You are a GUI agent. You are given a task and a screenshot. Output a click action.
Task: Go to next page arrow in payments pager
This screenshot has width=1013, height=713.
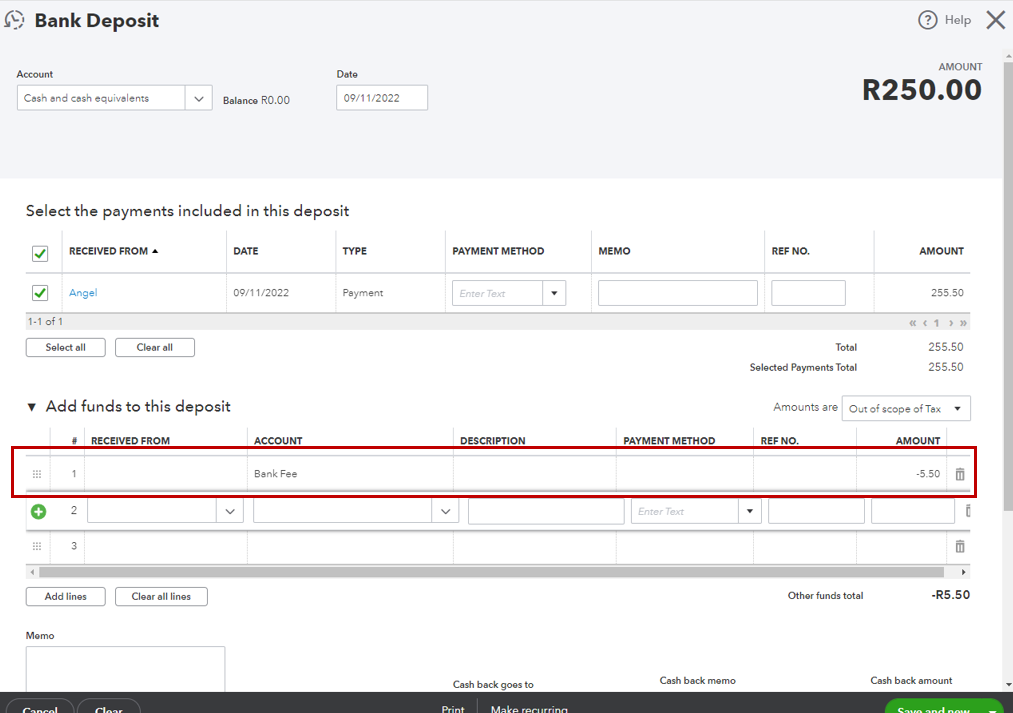point(951,323)
